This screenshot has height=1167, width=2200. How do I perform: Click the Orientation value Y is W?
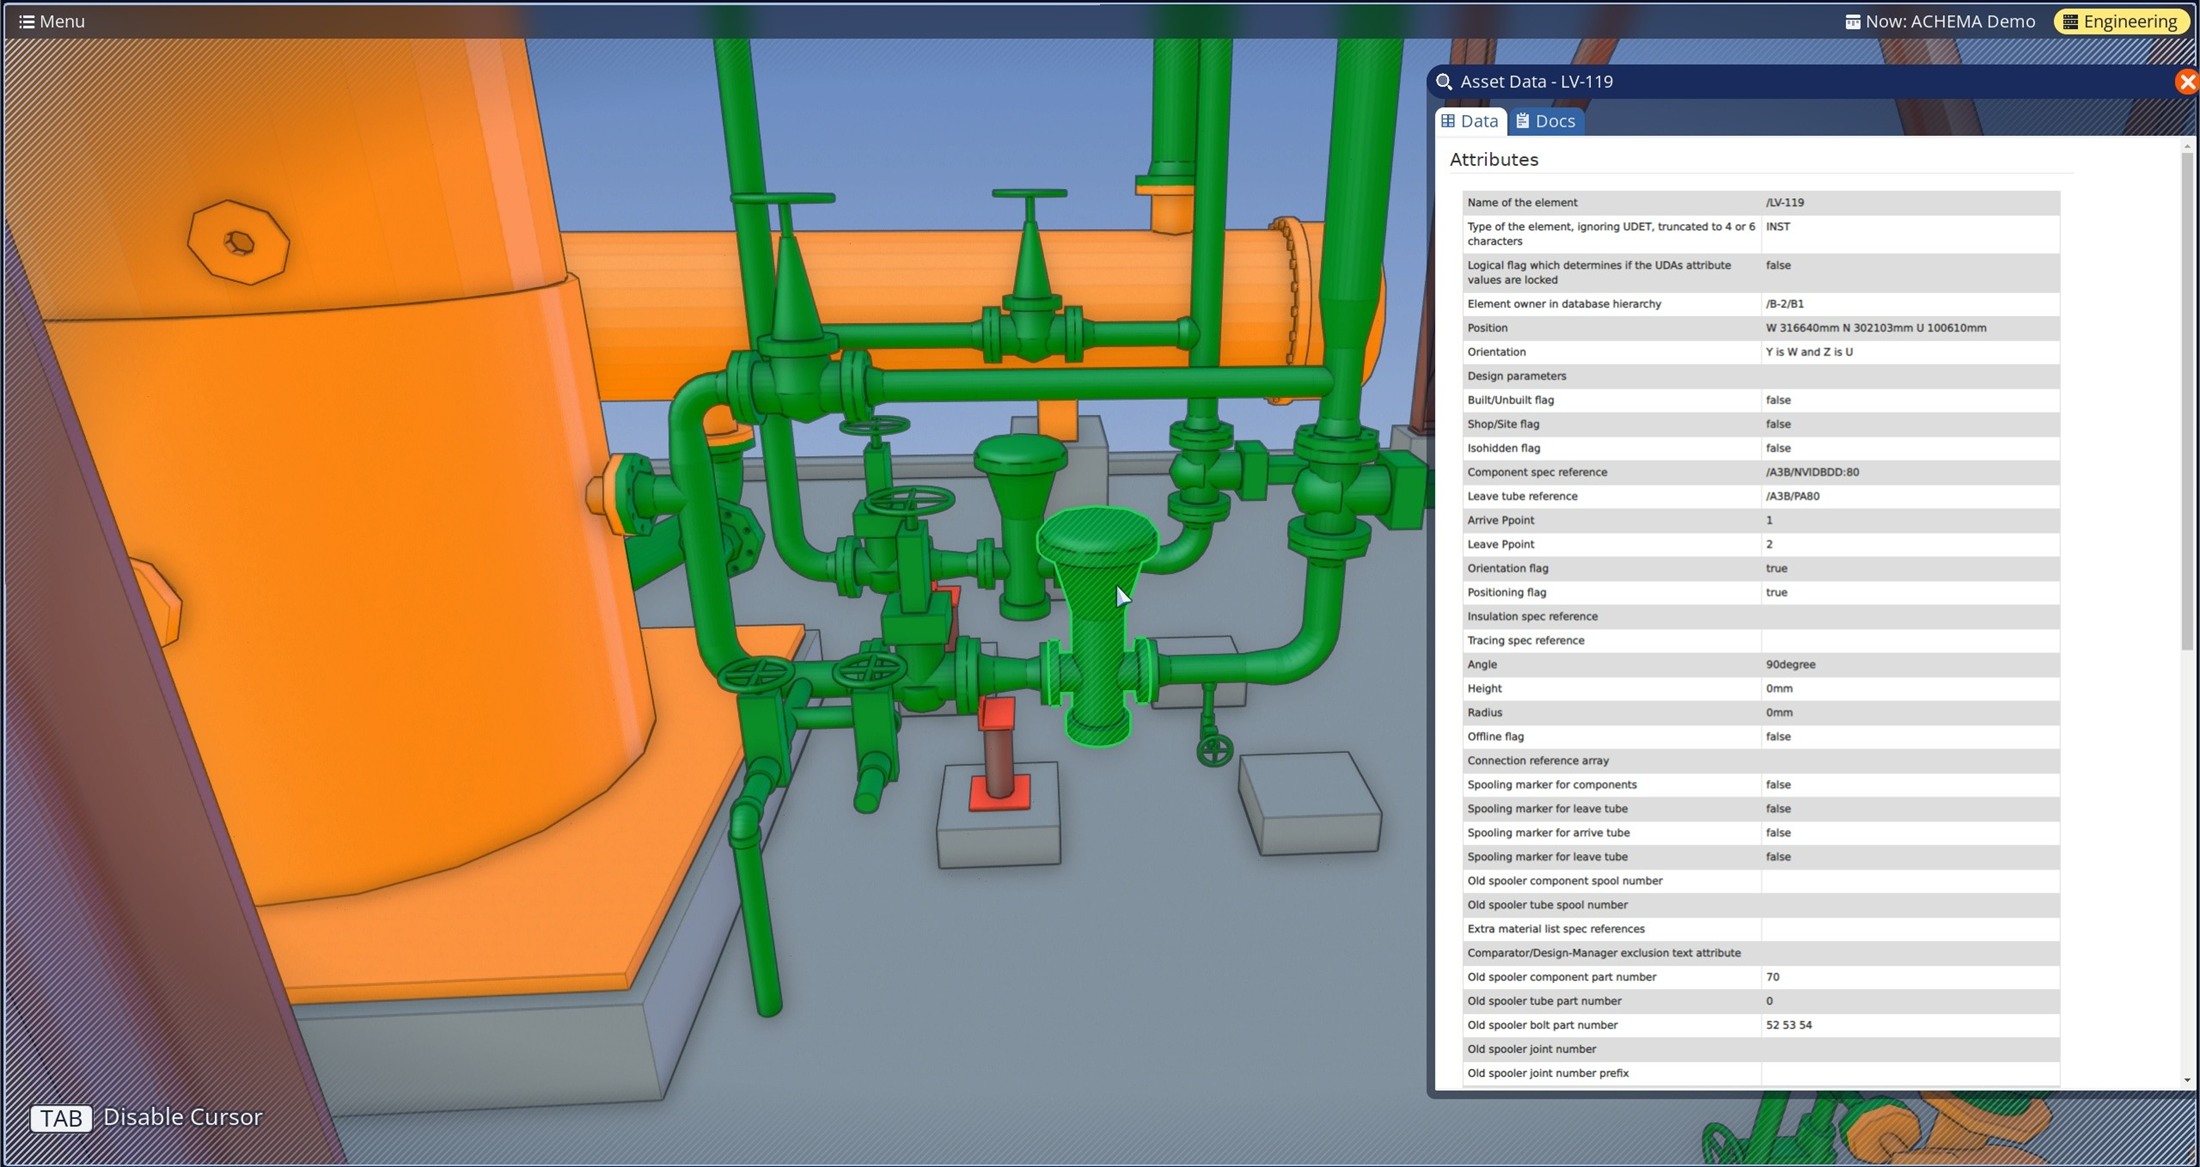(1809, 352)
